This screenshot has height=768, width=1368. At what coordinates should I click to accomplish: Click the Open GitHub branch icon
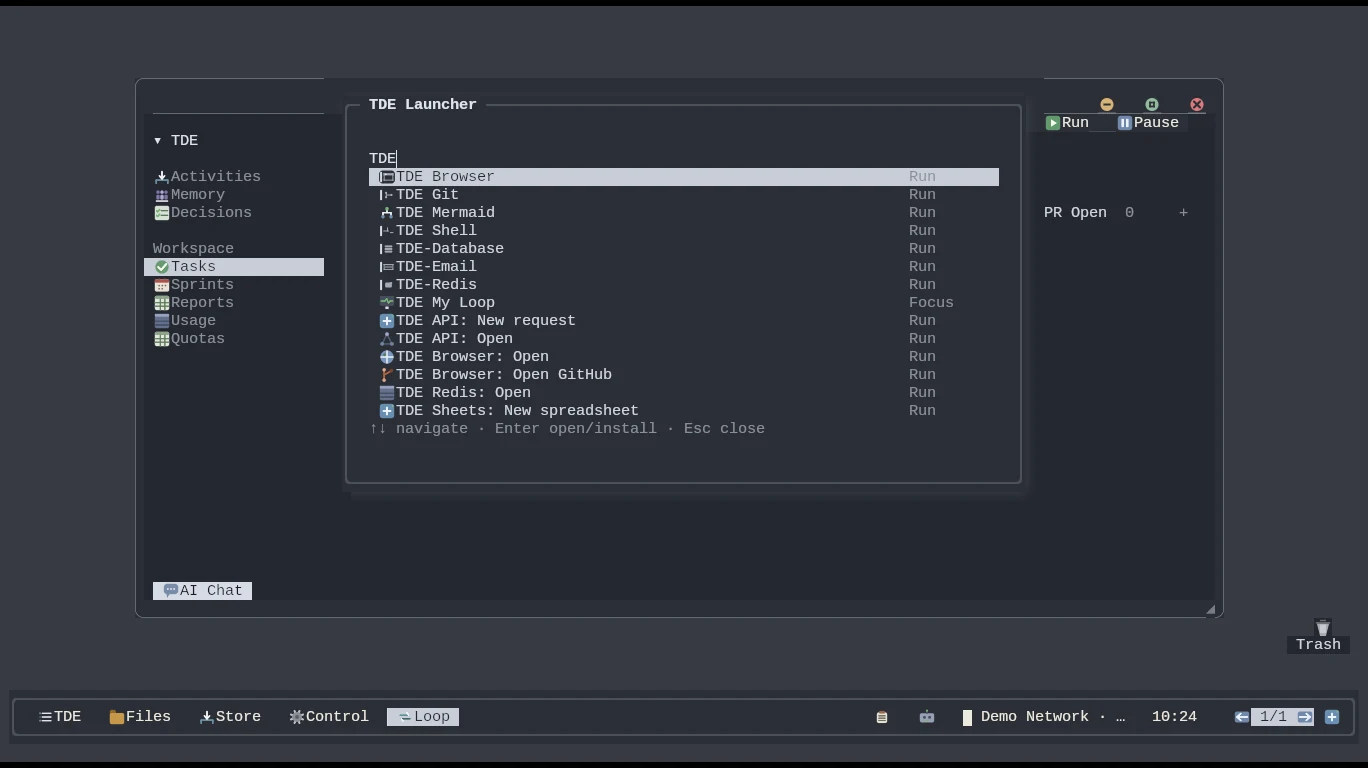point(387,375)
